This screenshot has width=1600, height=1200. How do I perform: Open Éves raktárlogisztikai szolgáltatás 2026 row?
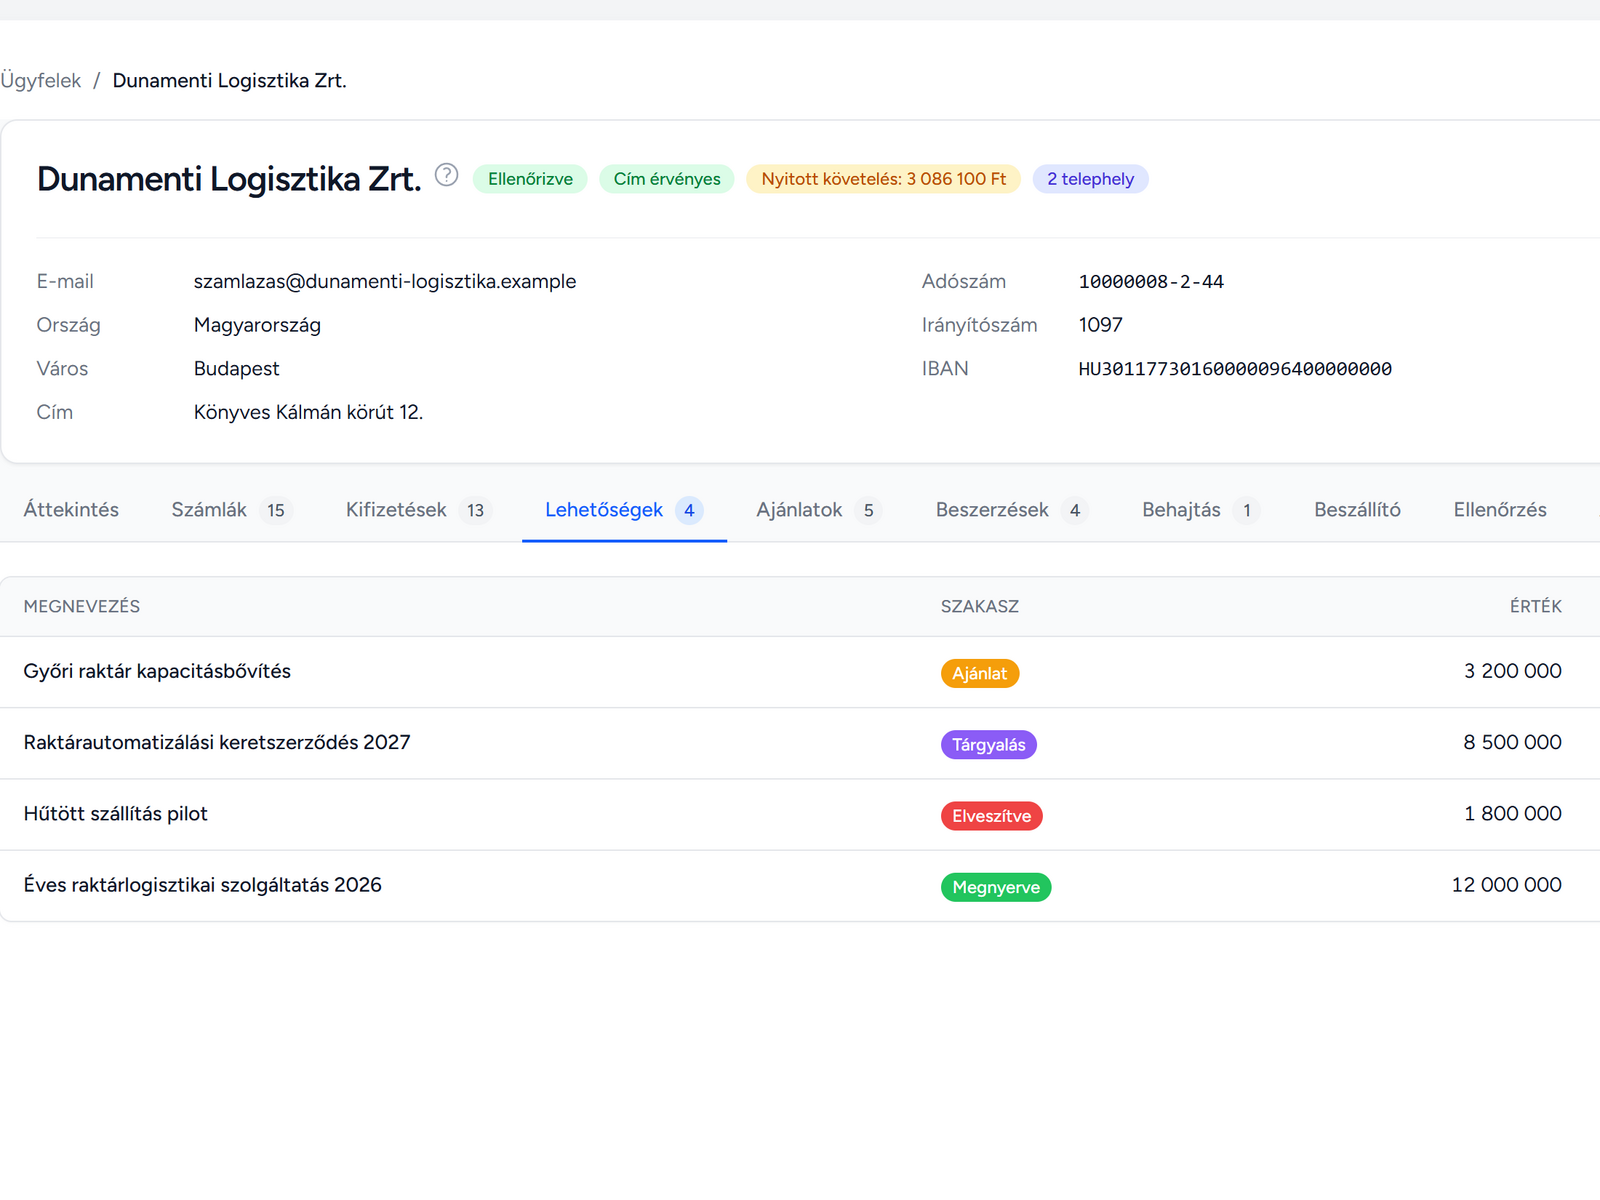800,886
